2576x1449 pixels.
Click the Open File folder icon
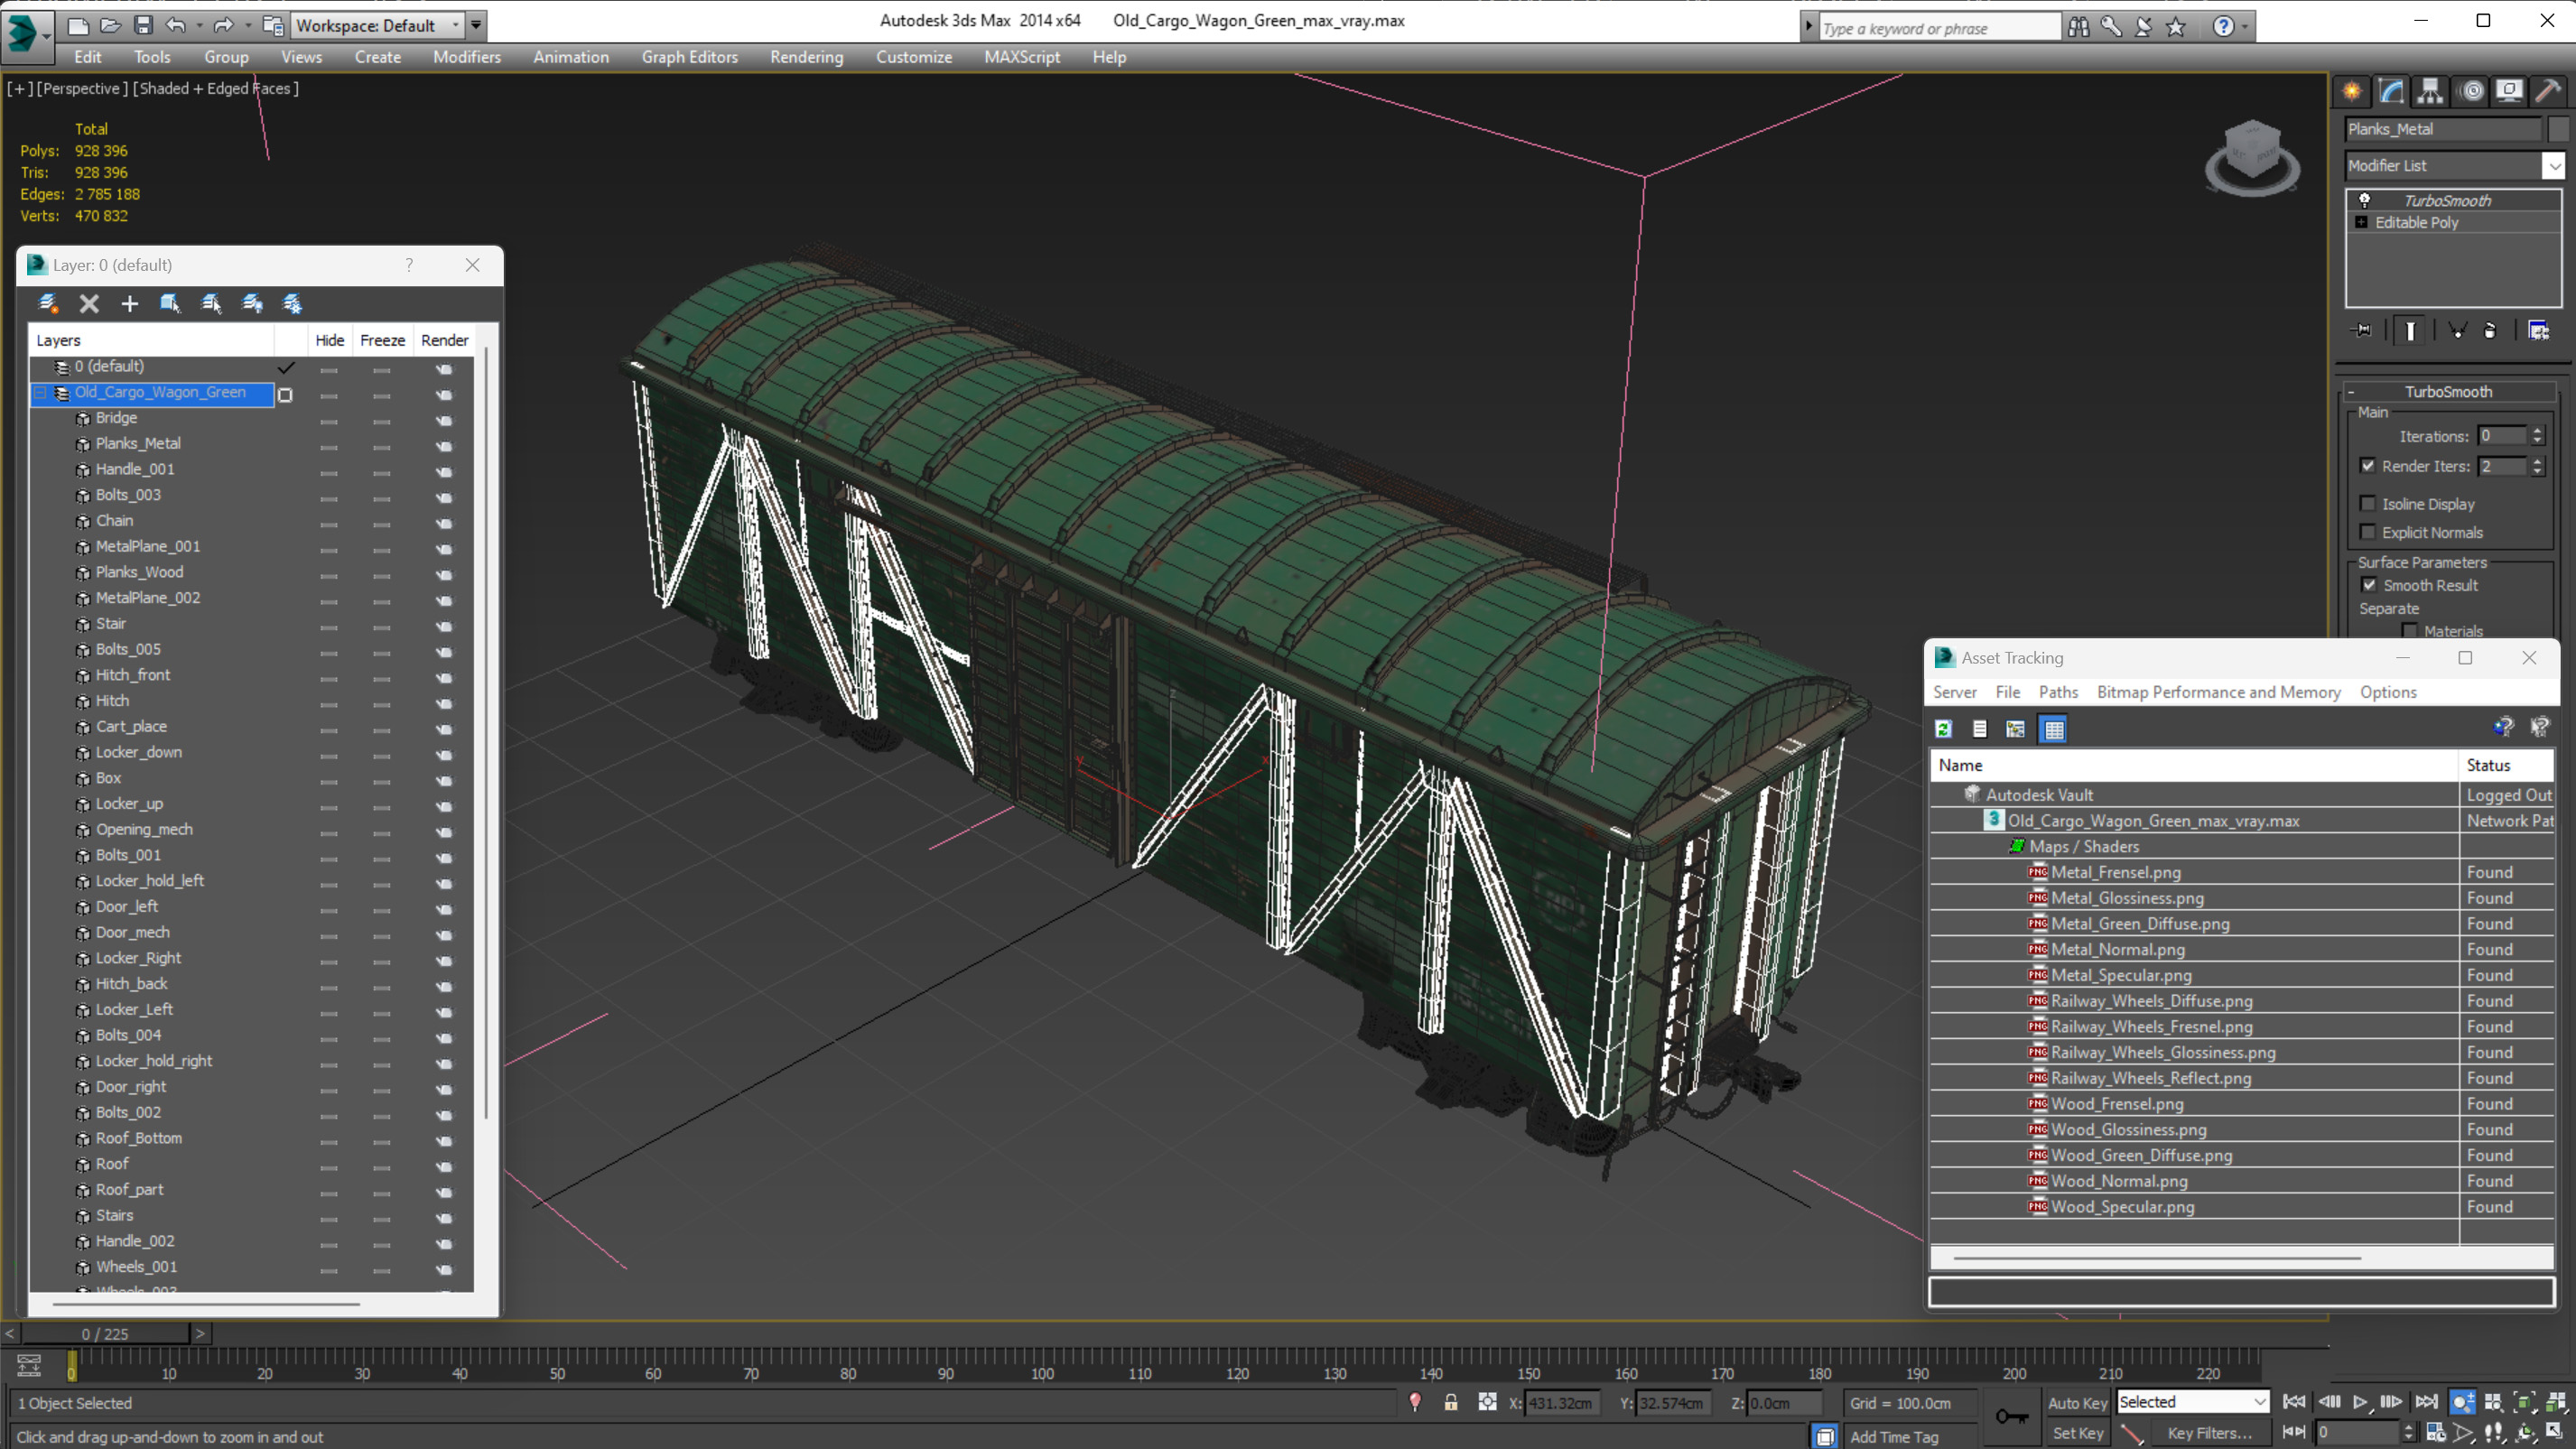tap(110, 25)
